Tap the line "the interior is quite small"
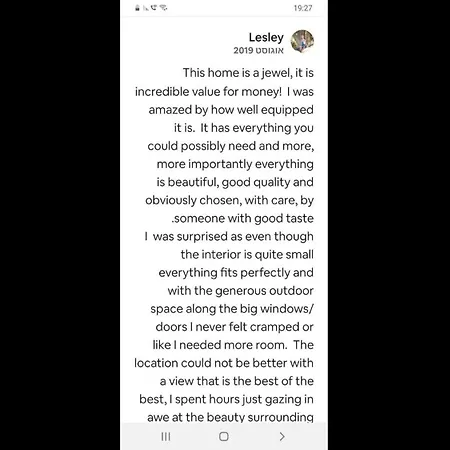The width and height of the screenshot is (450, 450). pyautogui.click(x=247, y=254)
